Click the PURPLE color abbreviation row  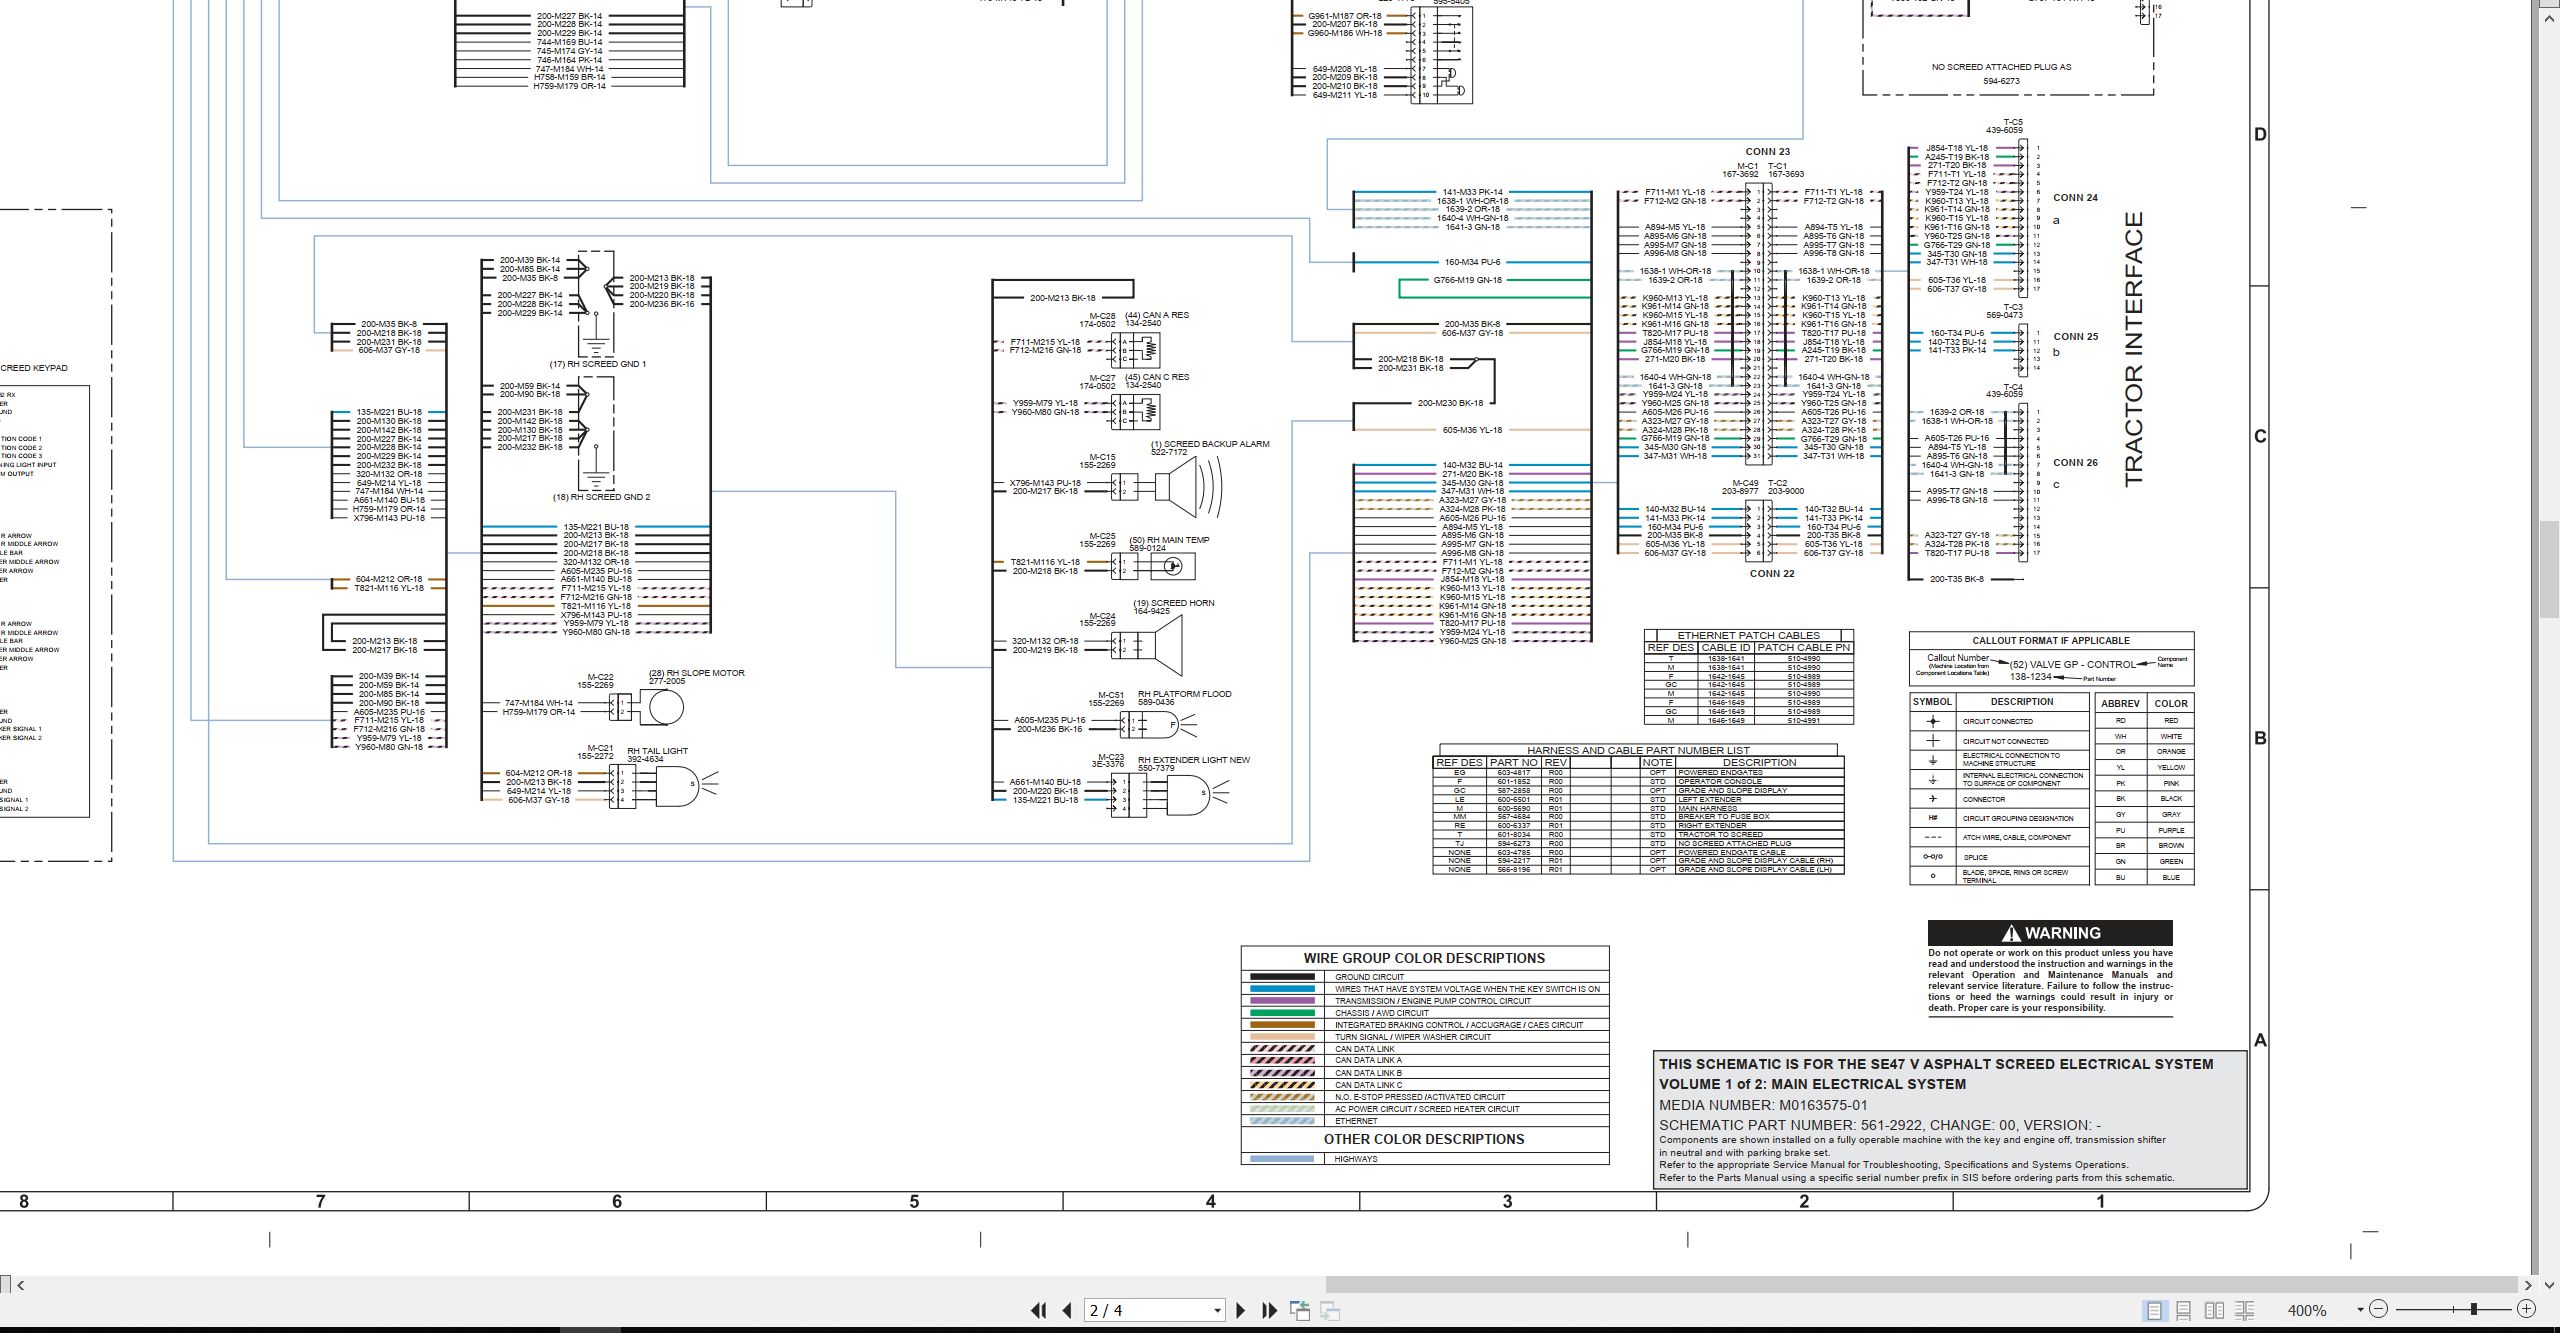point(2144,830)
